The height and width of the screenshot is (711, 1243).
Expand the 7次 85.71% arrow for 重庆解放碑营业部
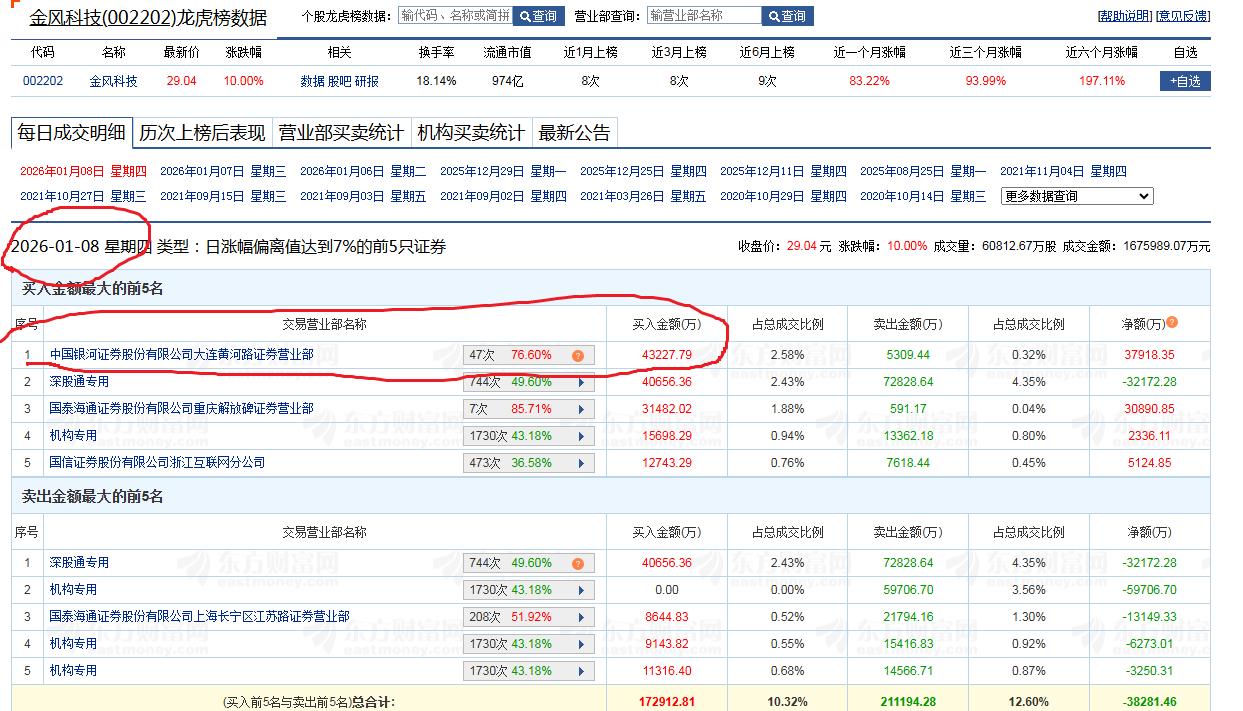click(x=581, y=409)
